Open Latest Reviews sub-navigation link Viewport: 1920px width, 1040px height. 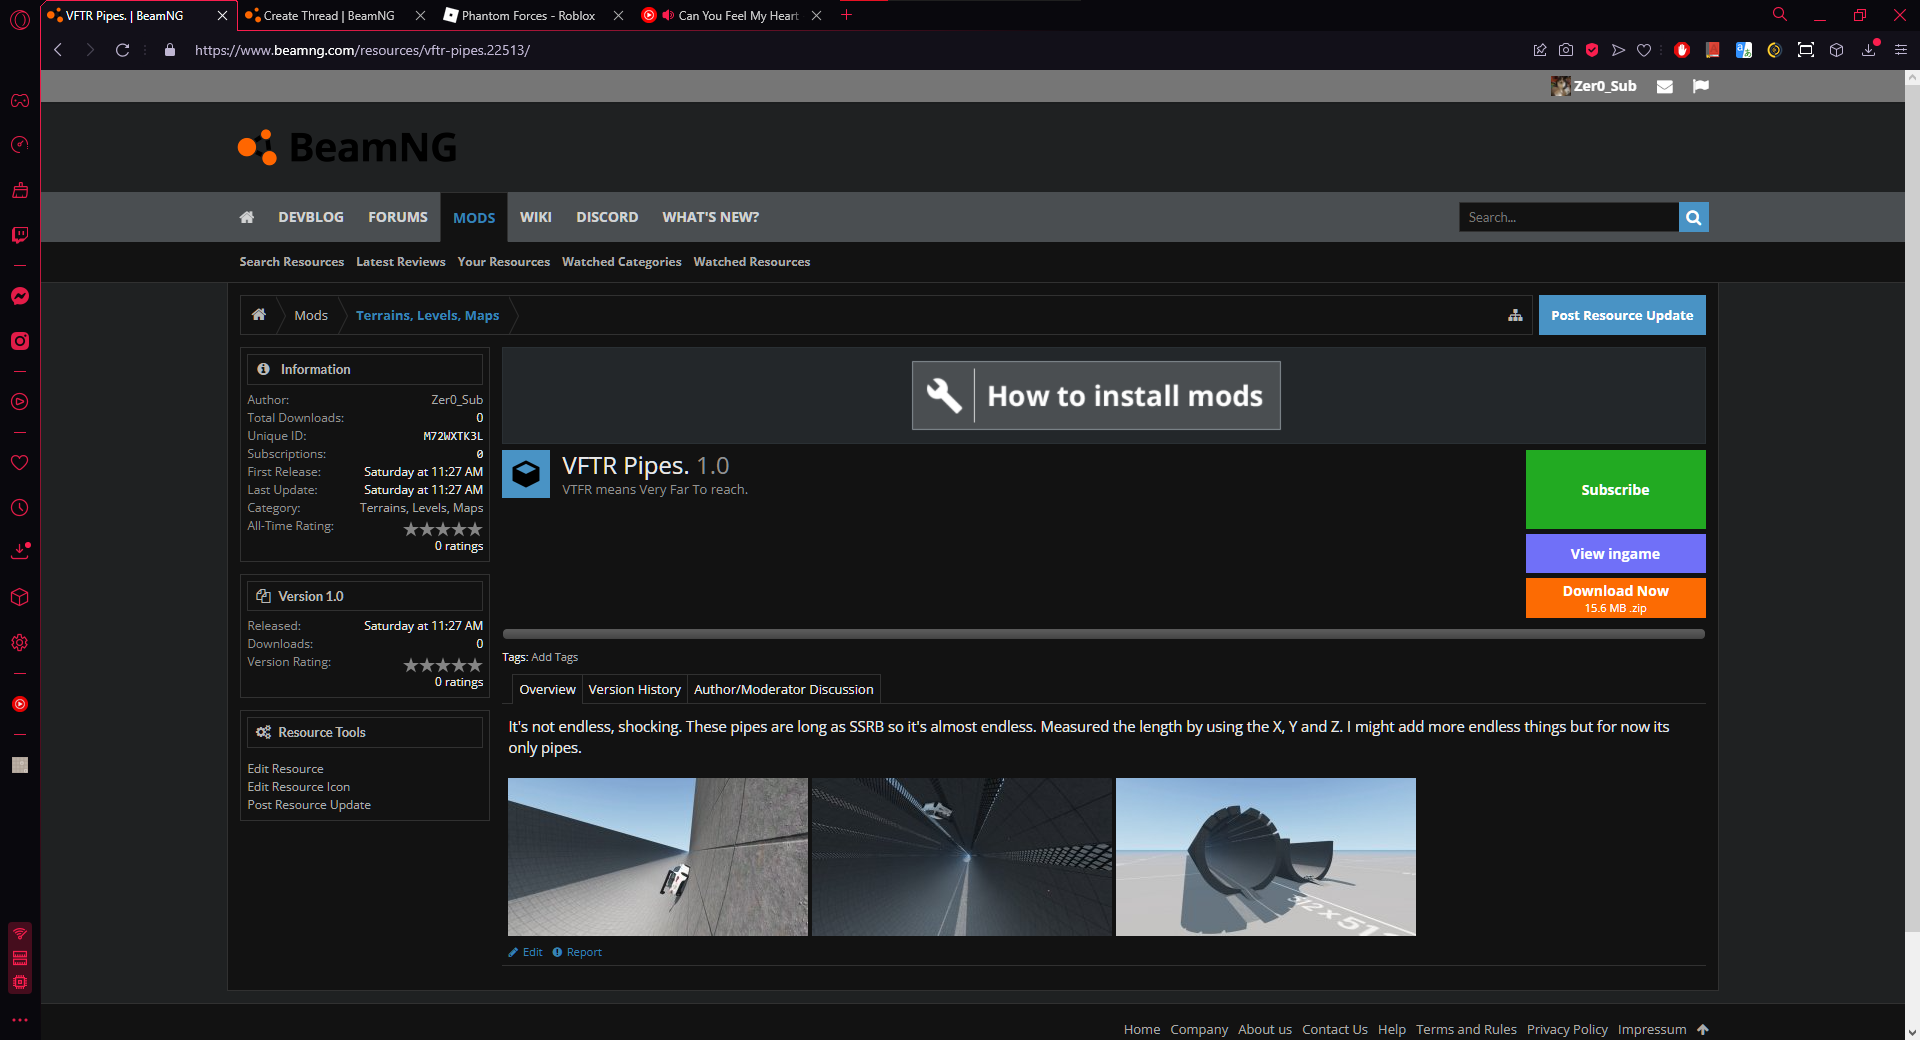pyautogui.click(x=400, y=262)
